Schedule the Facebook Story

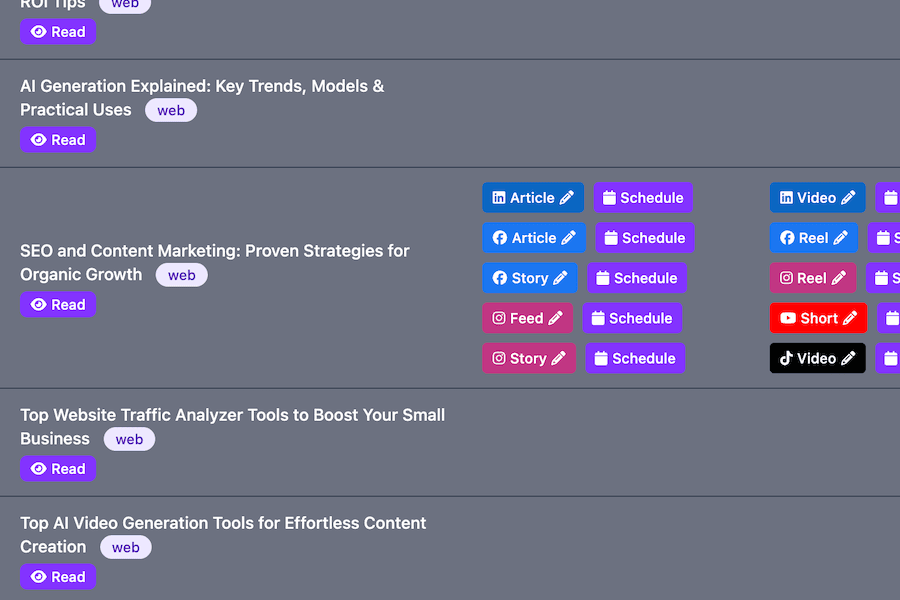click(636, 278)
